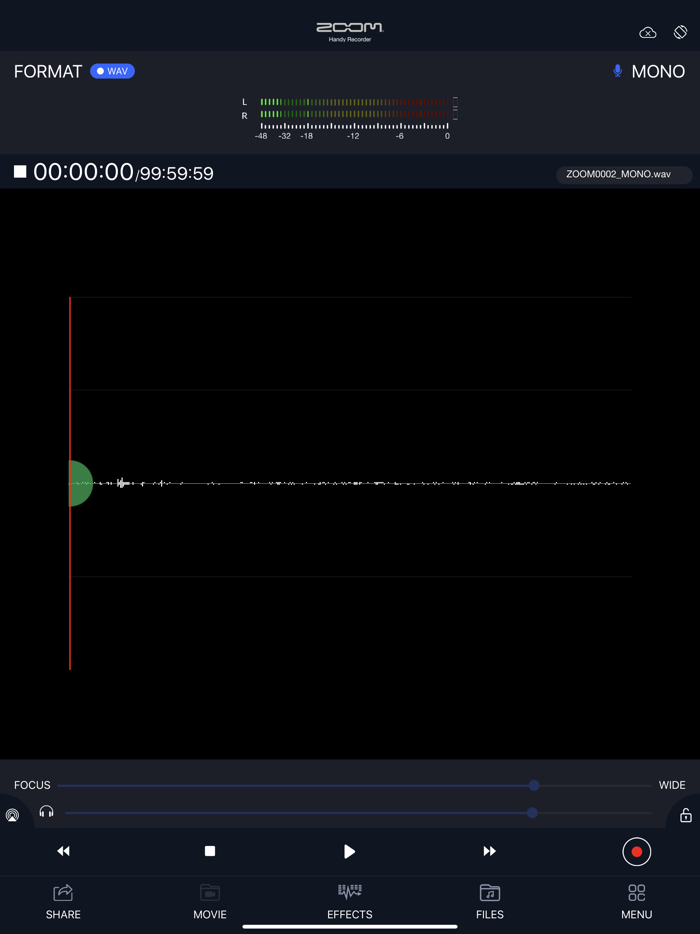This screenshot has width=700, height=934.
Task: Open the FILES tab
Action: coord(490,901)
